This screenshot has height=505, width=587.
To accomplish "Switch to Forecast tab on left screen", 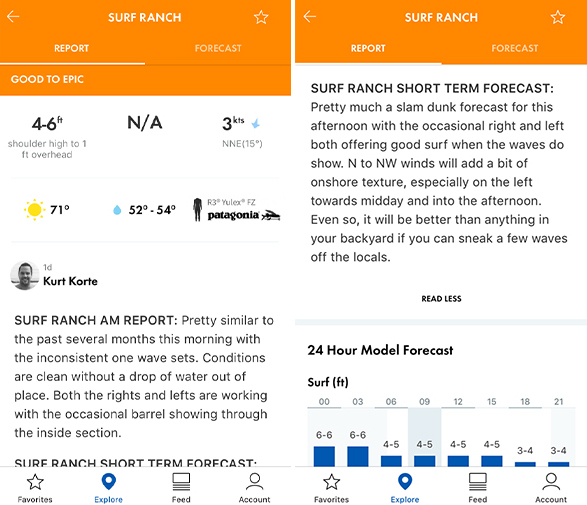I will [218, 48].
